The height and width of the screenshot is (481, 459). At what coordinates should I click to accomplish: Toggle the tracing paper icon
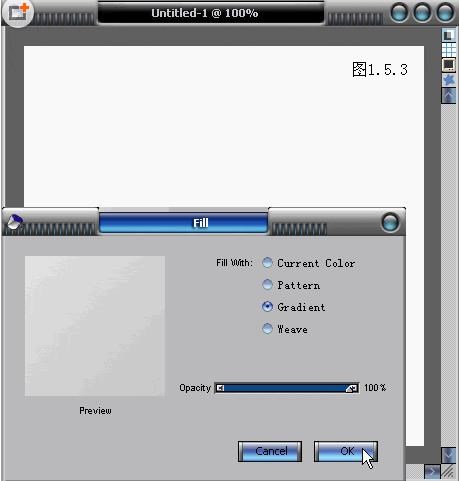(449, 35)
